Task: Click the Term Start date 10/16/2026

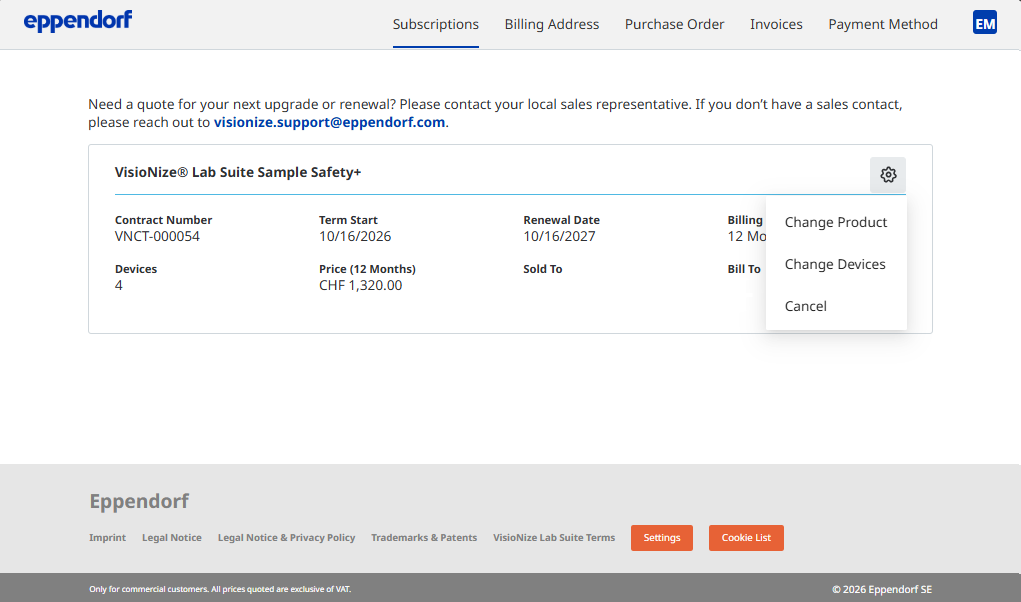Action: tap(355, 236)
